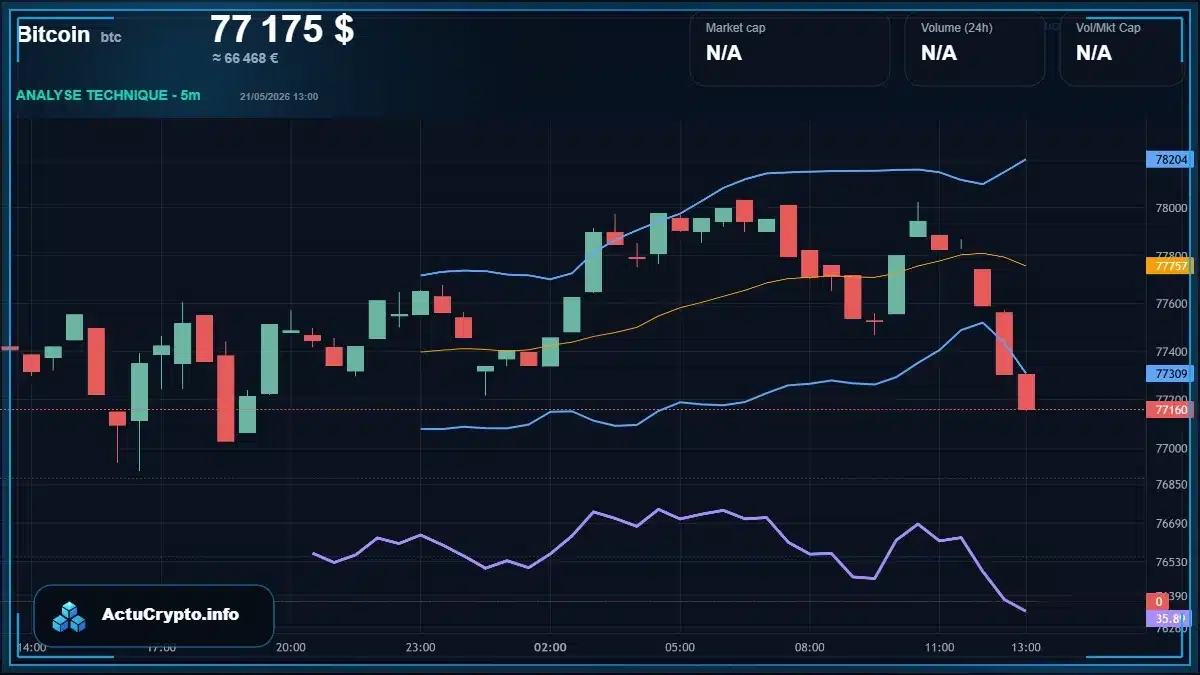This screenshot has height=675, width=1200.
Task: Click the 17:00 time axis label
Action: [x=161, y=648]
